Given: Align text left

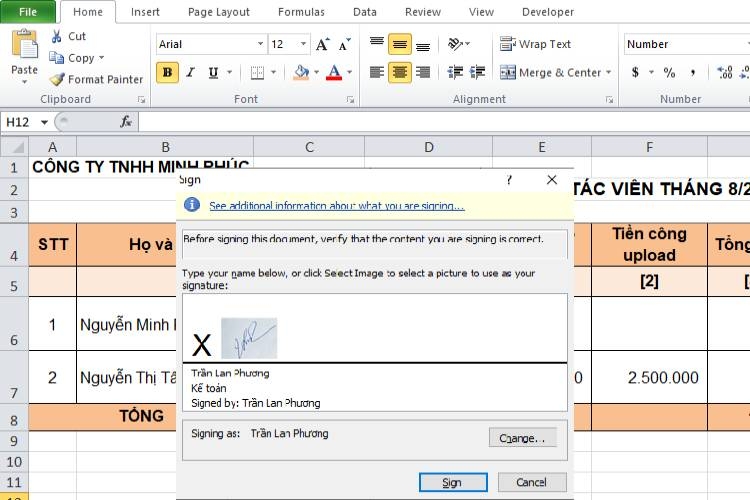Looking at the screenshot, I should click(376, 73).
